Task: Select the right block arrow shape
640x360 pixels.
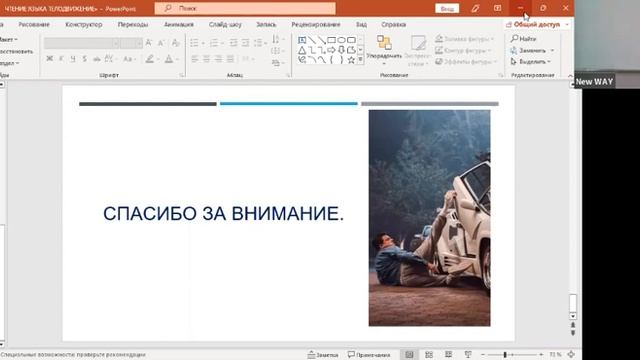Action: click(x=331, y=50)
